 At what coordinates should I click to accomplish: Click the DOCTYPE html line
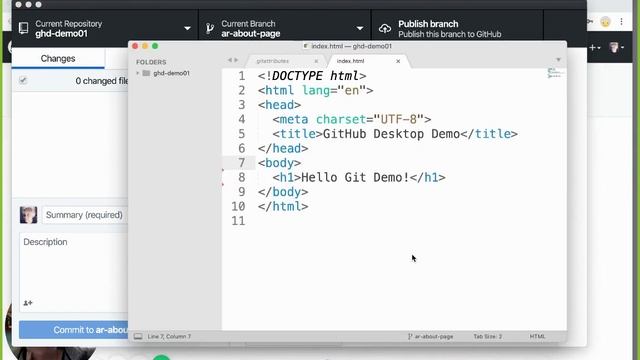tap(312, 76)
